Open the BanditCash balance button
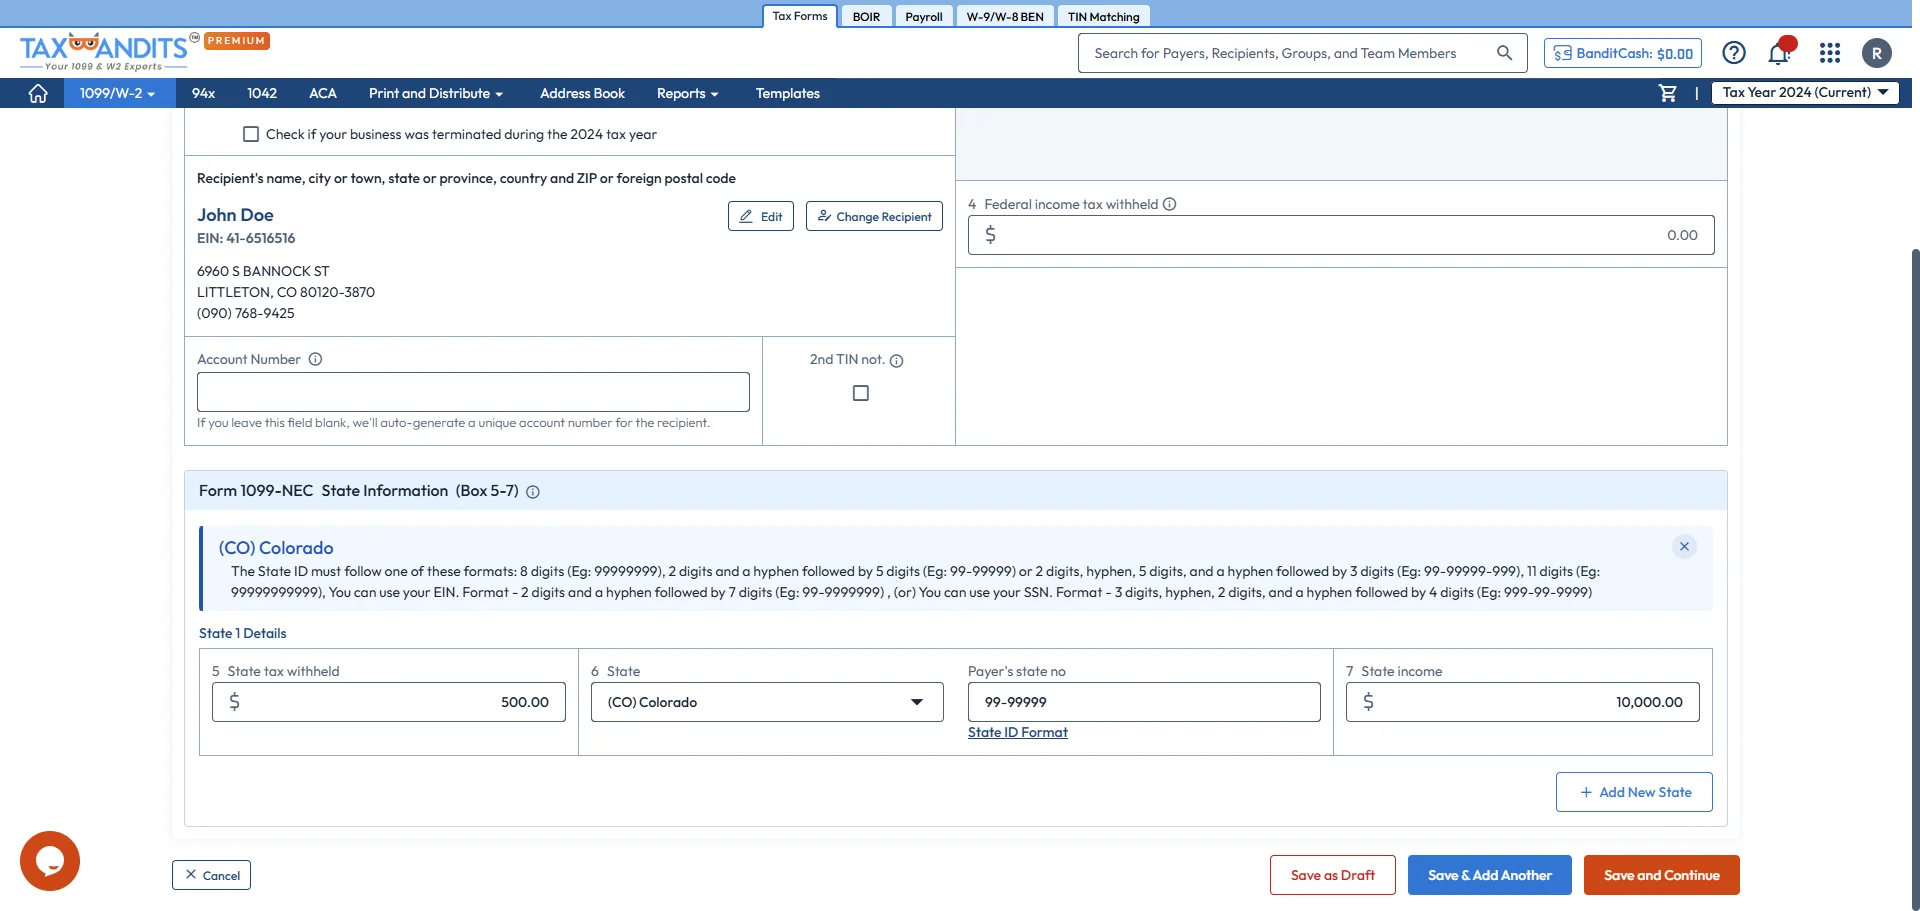Screen dimensions: 1920x911 coord(1623,53)
